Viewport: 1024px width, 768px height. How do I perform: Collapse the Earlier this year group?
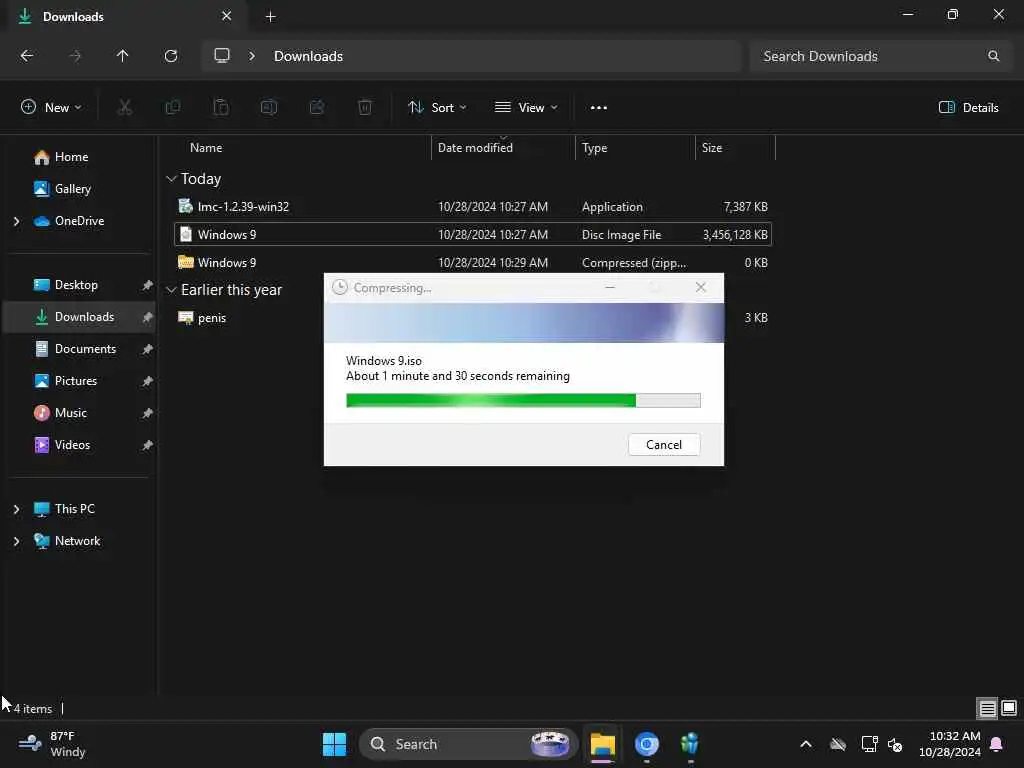[171, 289]
